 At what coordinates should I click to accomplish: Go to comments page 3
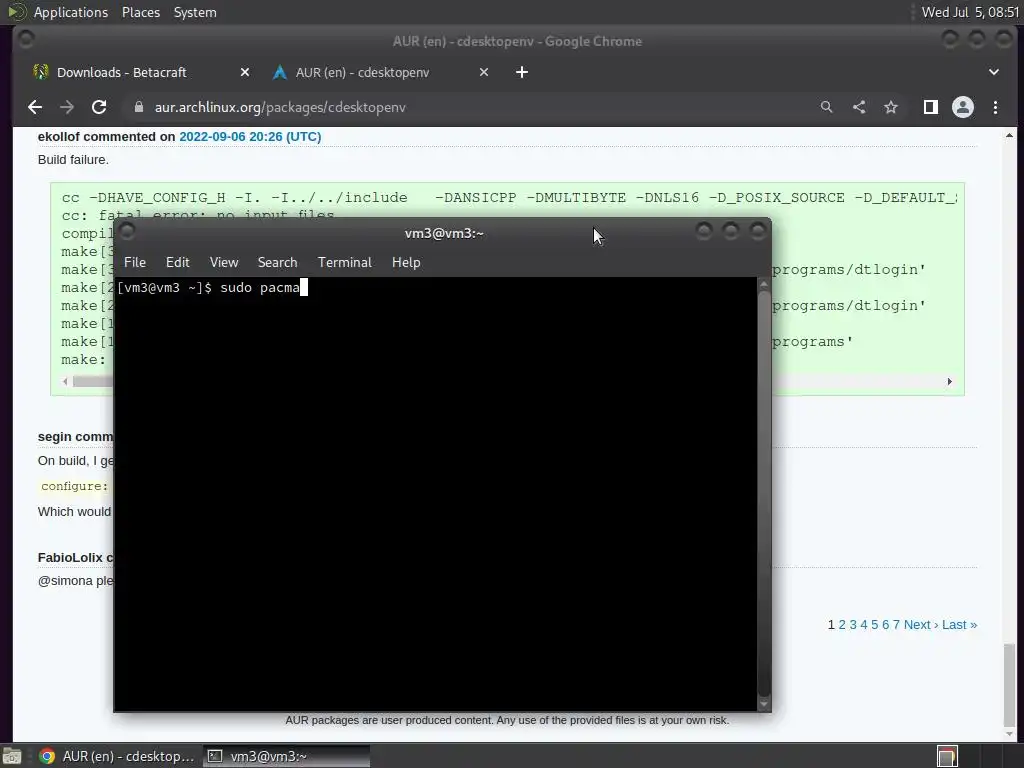point(853,624)
